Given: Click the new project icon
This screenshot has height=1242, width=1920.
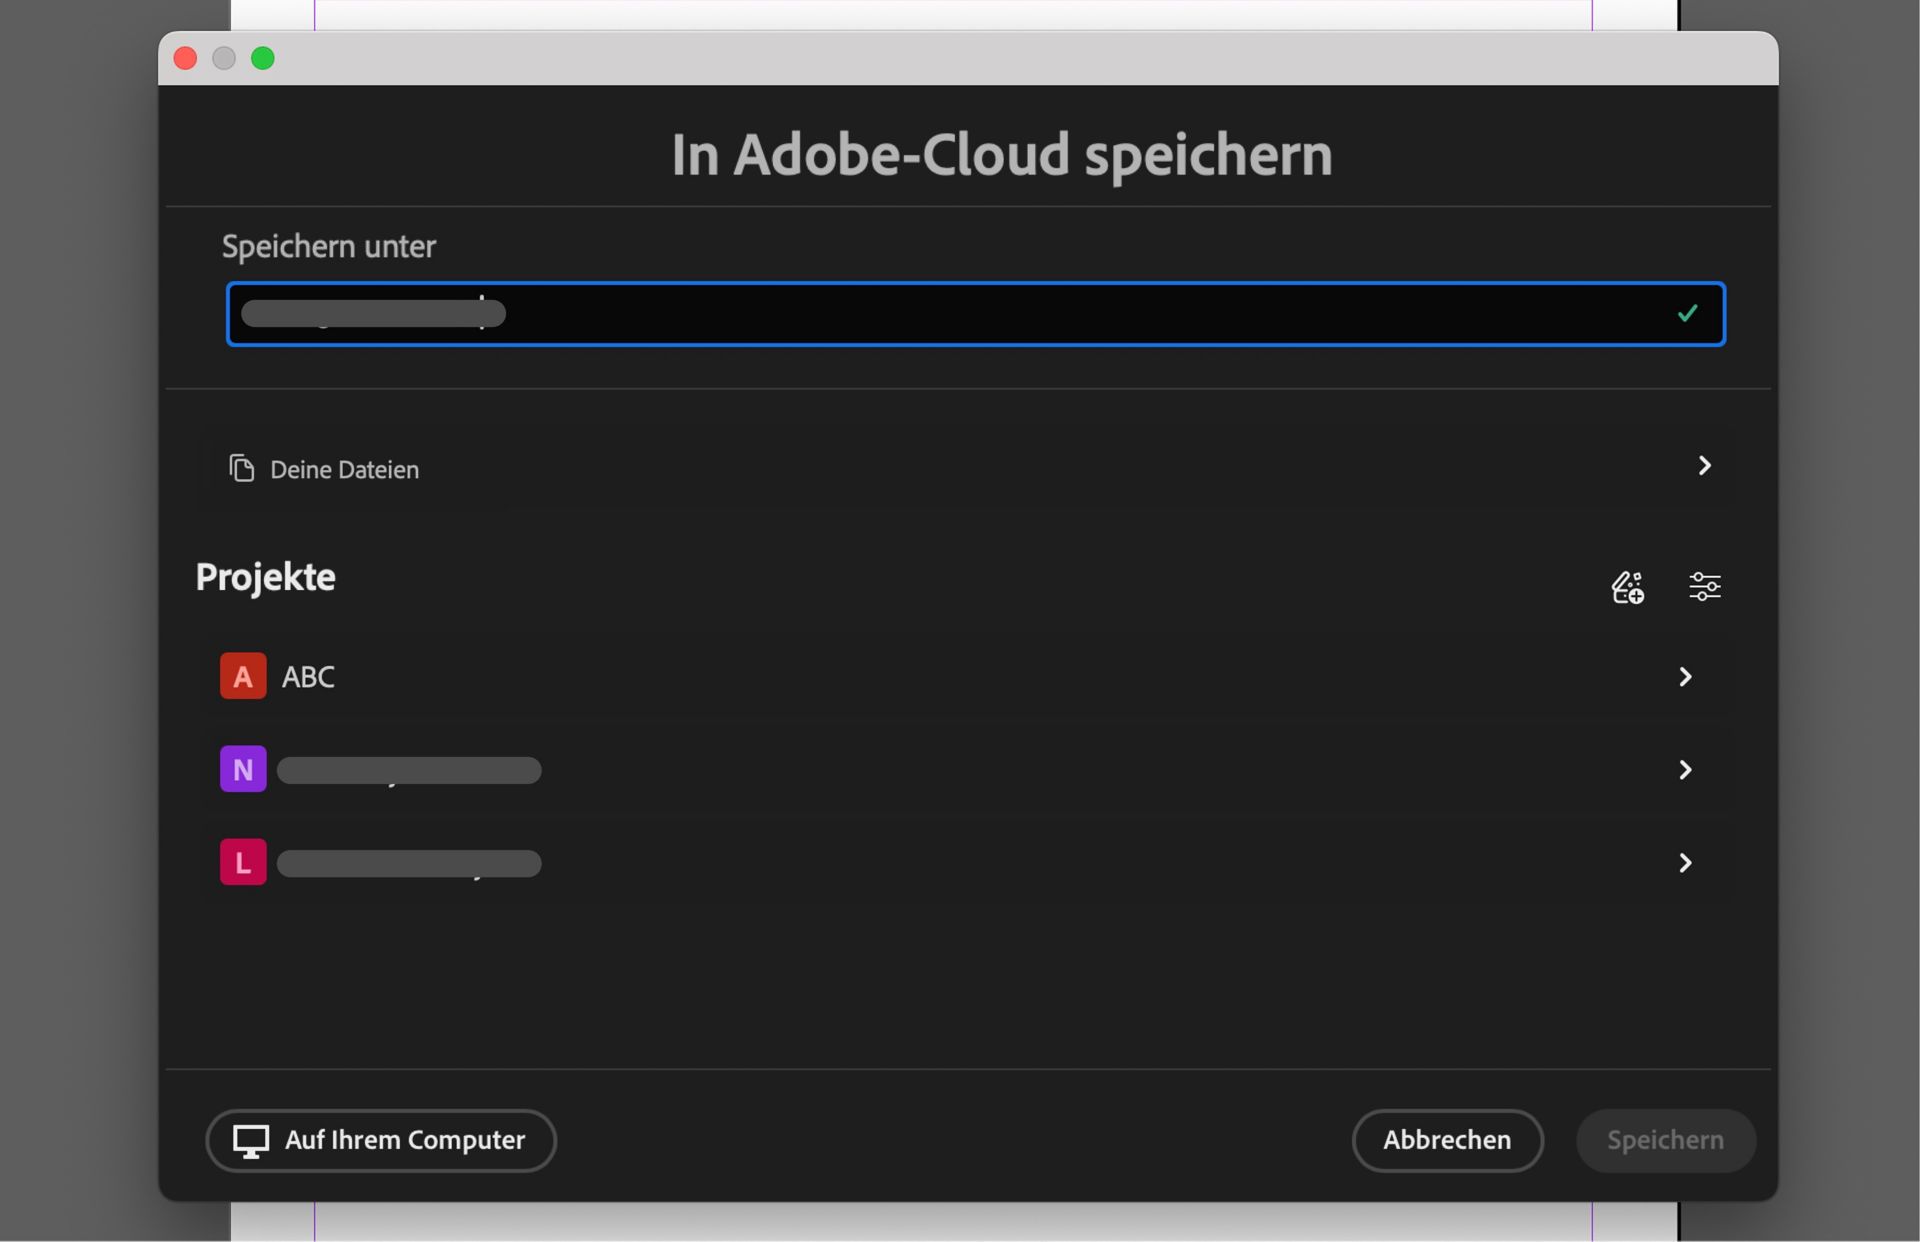Looking at the screenshot, I should click(x=1627, y=587).
